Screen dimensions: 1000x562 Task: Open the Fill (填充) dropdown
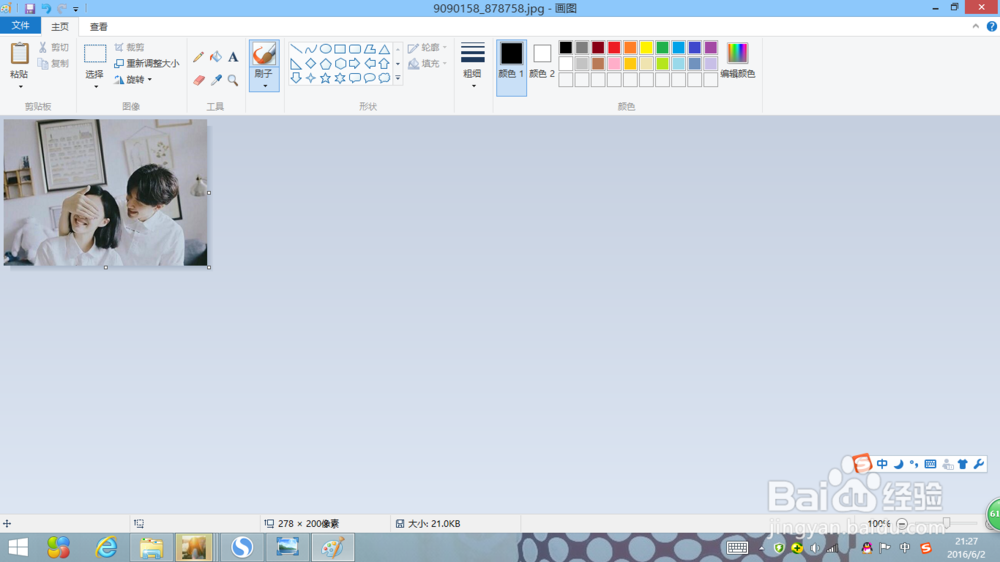(427, 63)
